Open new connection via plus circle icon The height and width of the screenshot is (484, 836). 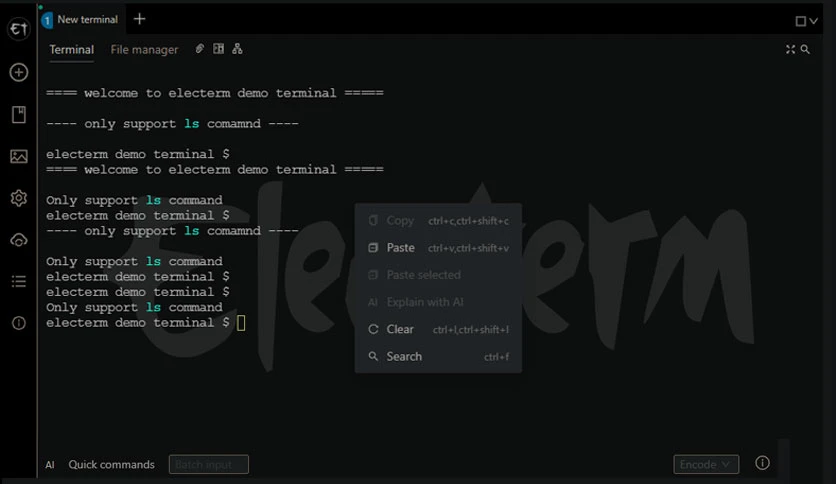point(19,72)
